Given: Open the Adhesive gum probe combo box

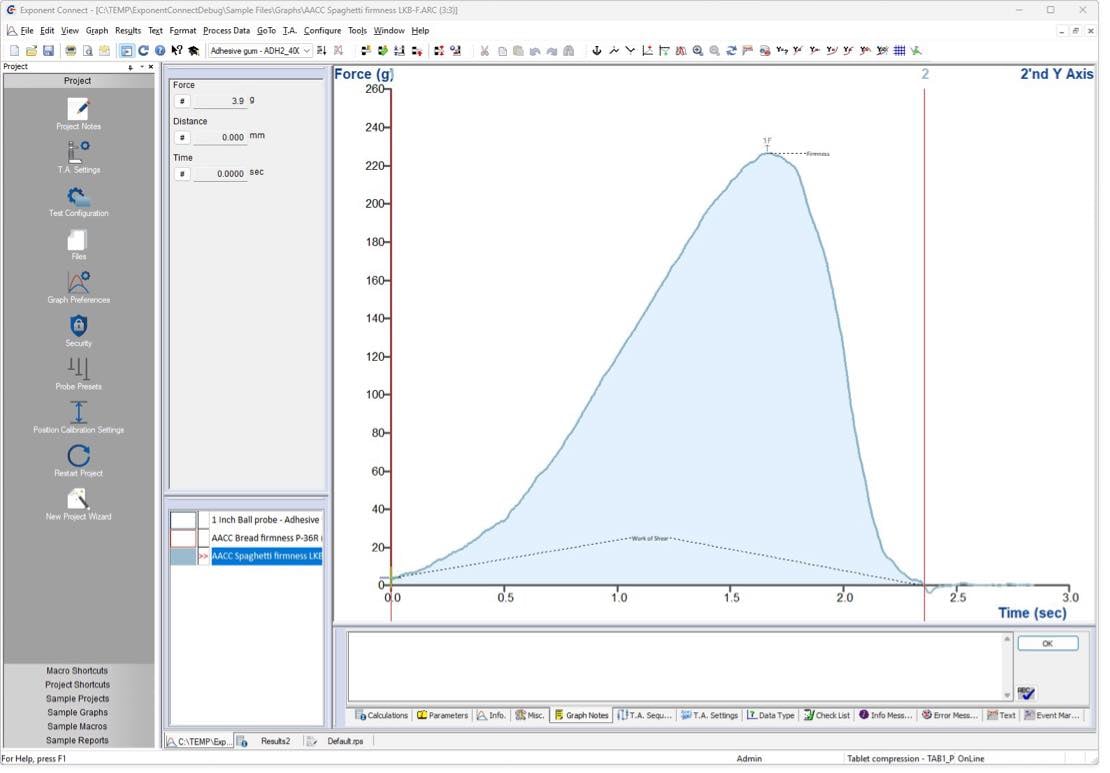Looking at the screenshot, I should 309,50.
